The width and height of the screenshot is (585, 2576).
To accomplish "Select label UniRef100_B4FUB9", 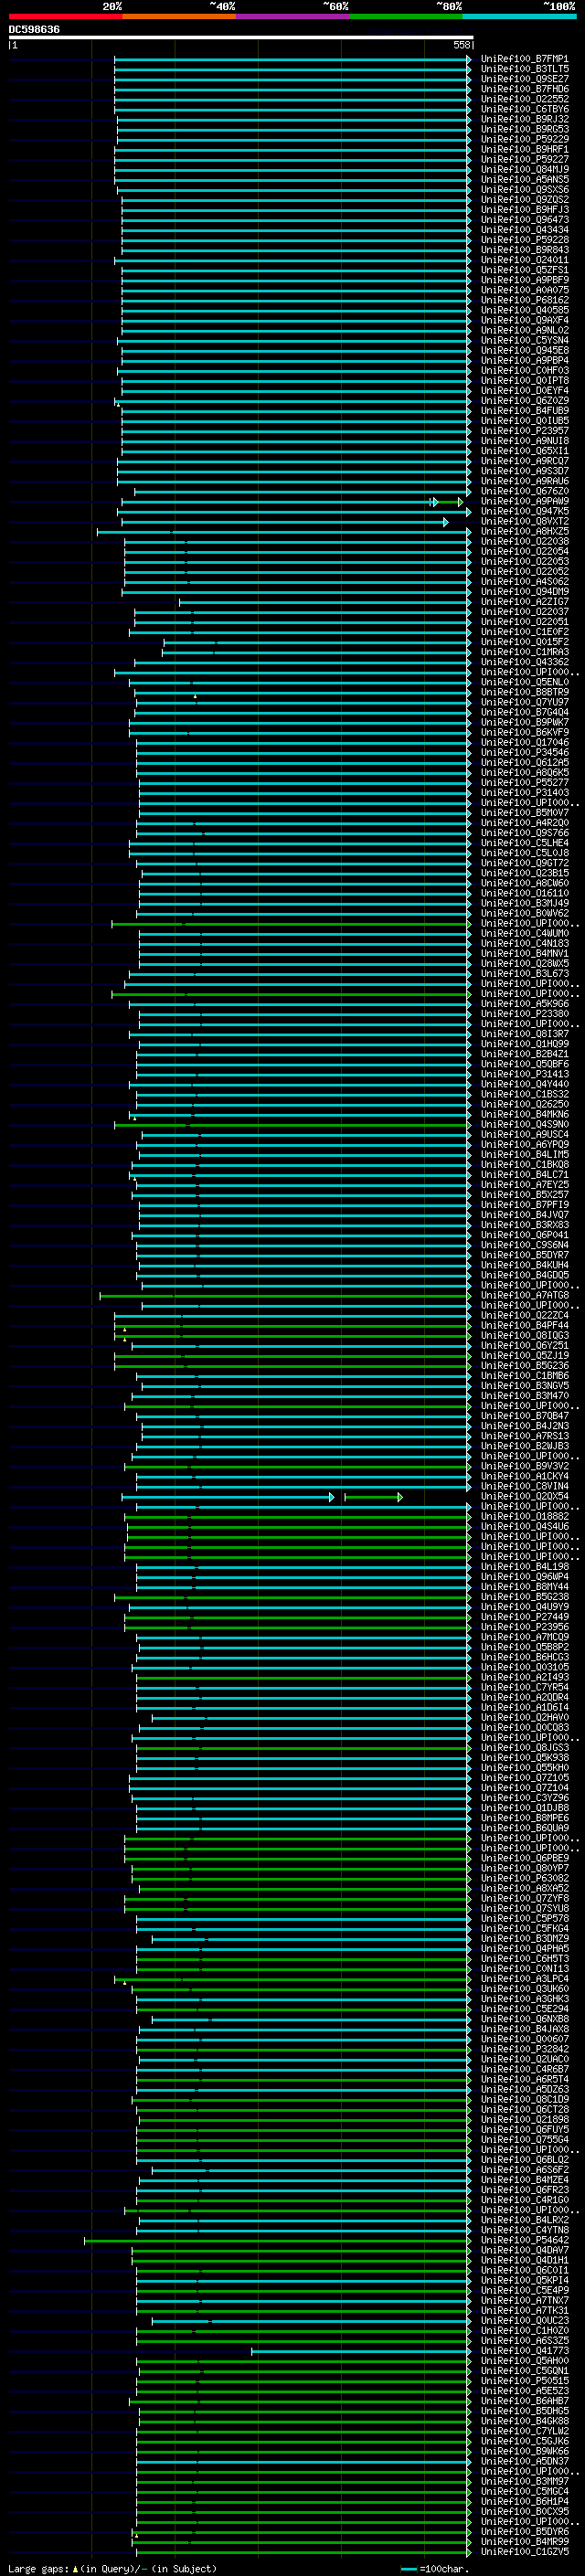I will coord(524,410).
